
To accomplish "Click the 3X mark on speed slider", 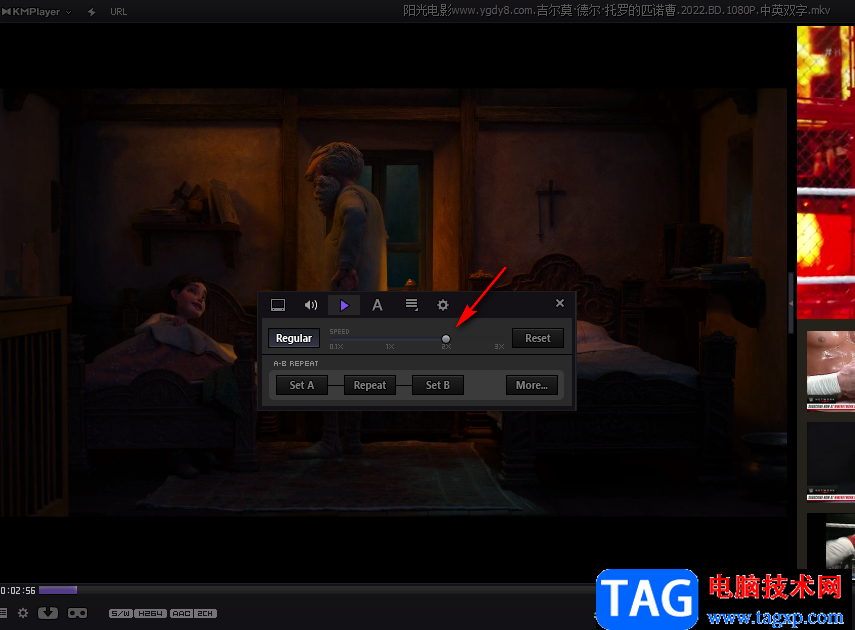I will pos(499,346).
